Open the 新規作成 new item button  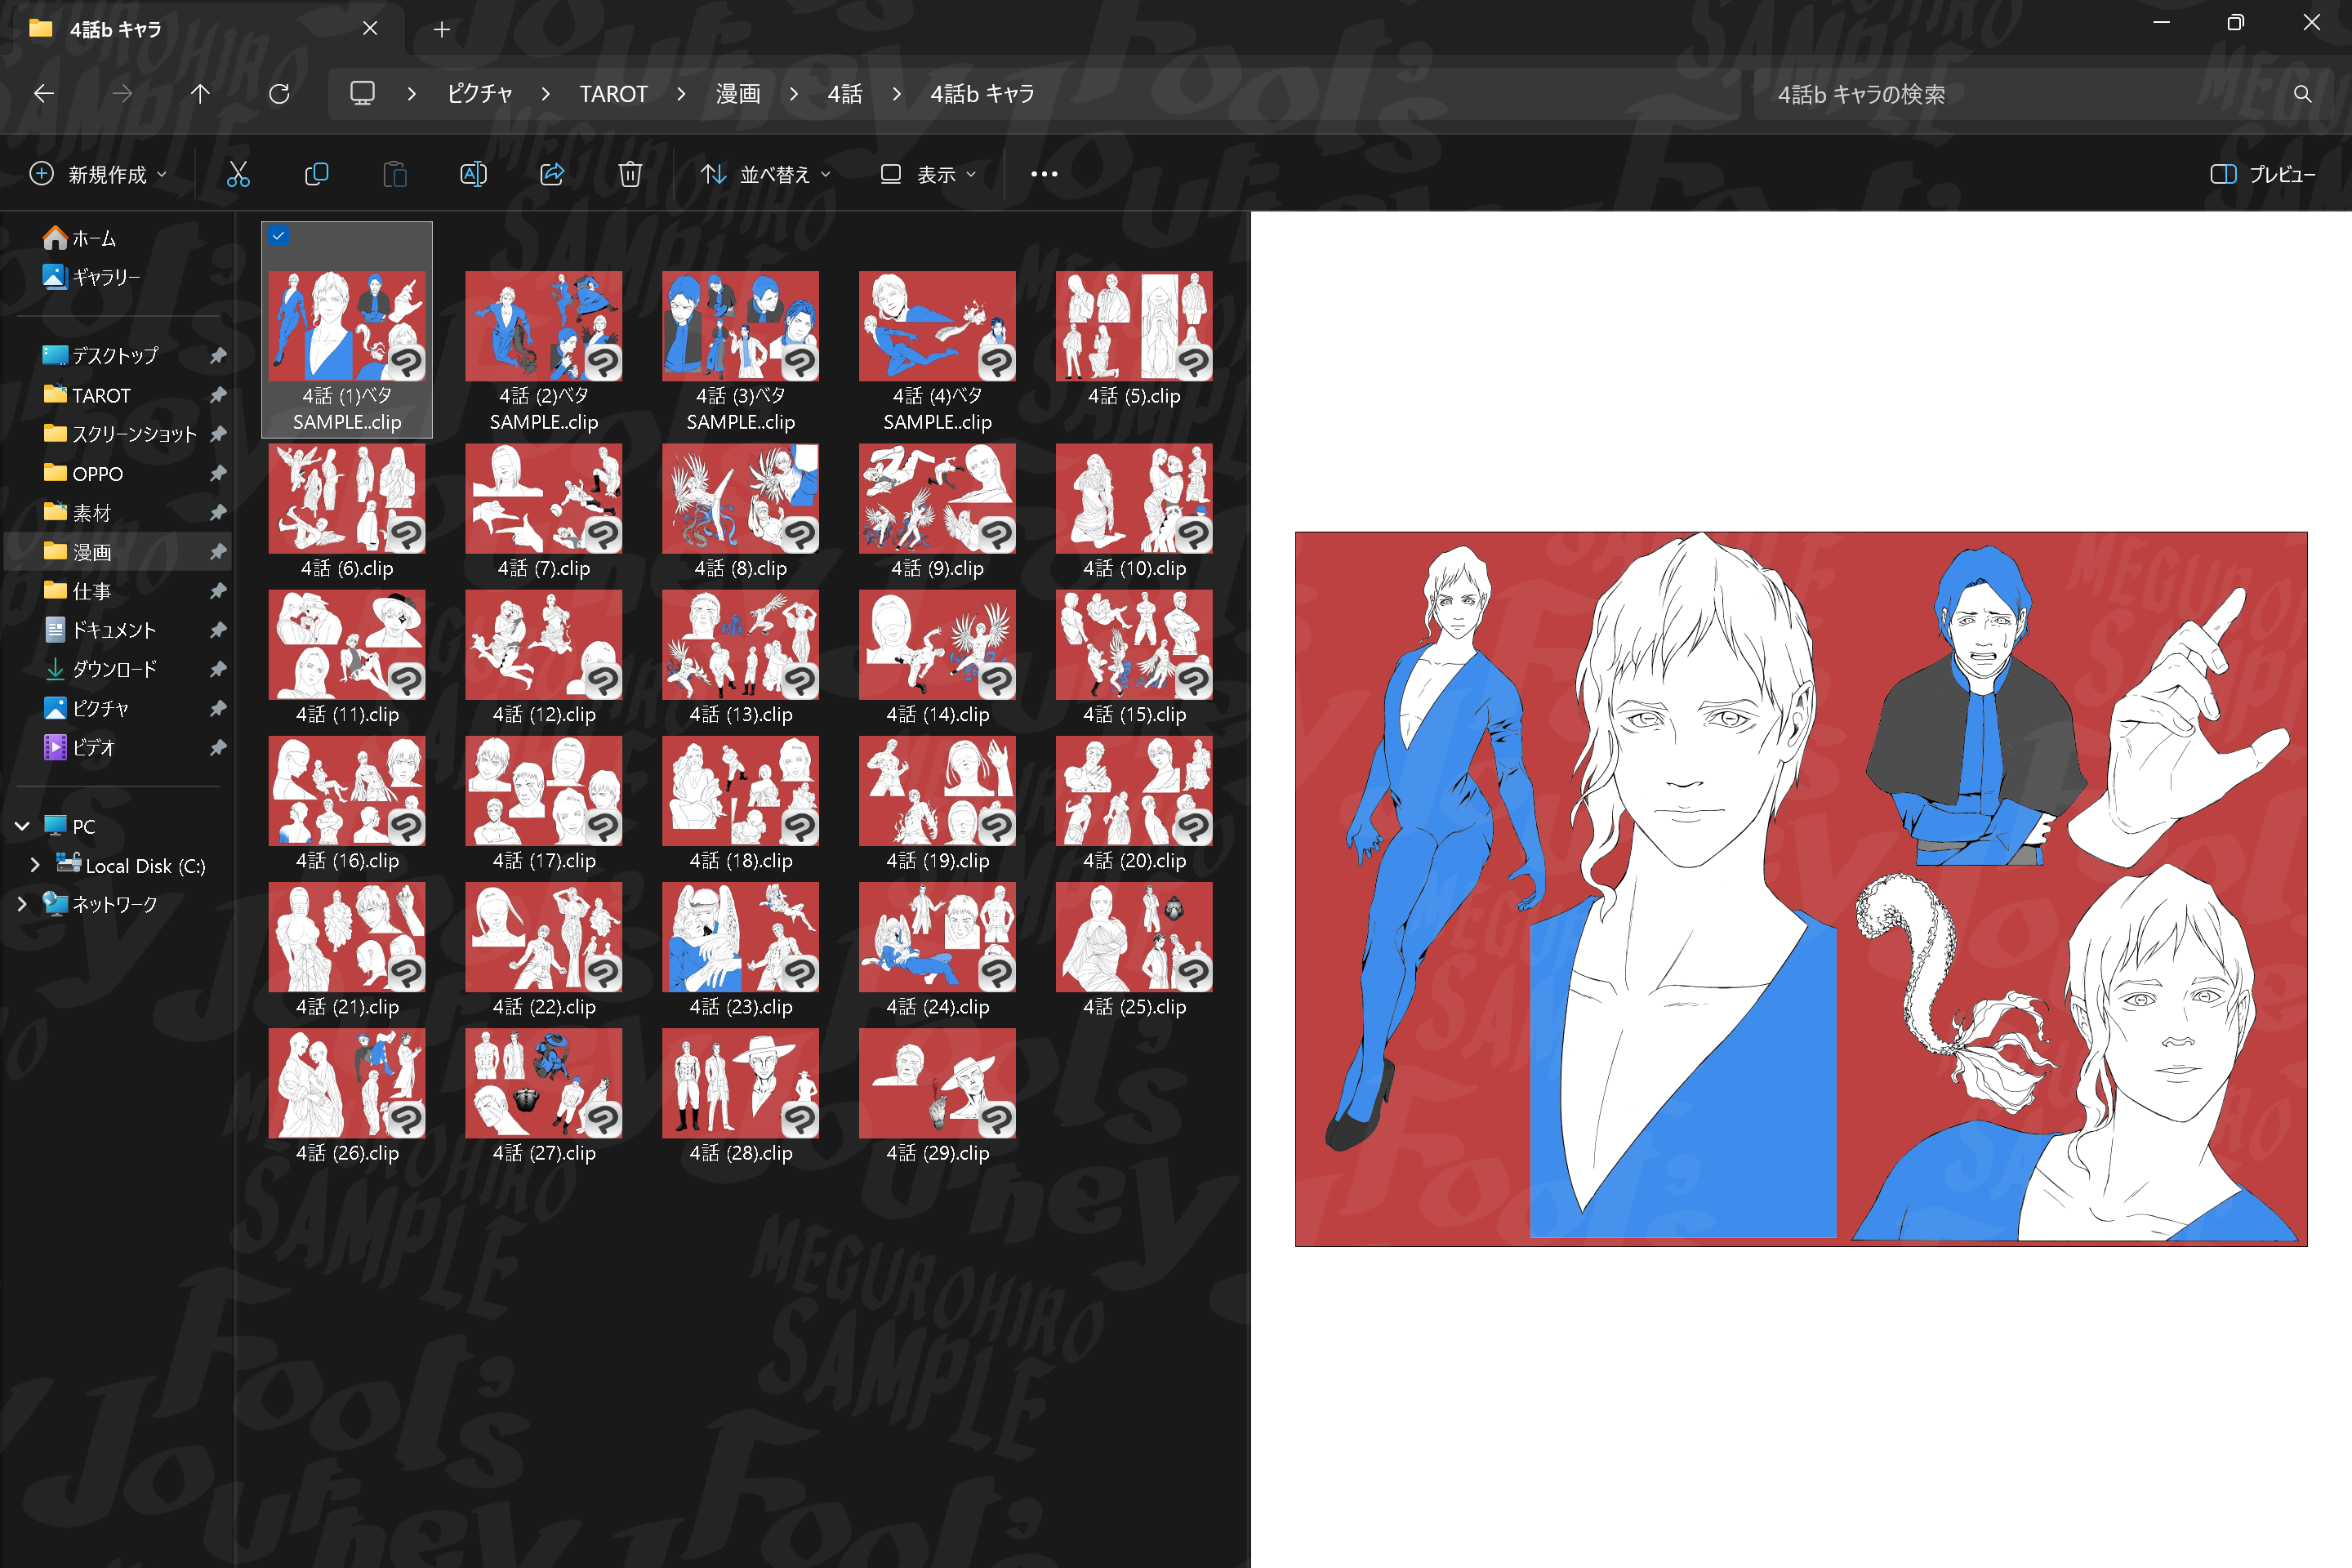click(x=98, y=175)
